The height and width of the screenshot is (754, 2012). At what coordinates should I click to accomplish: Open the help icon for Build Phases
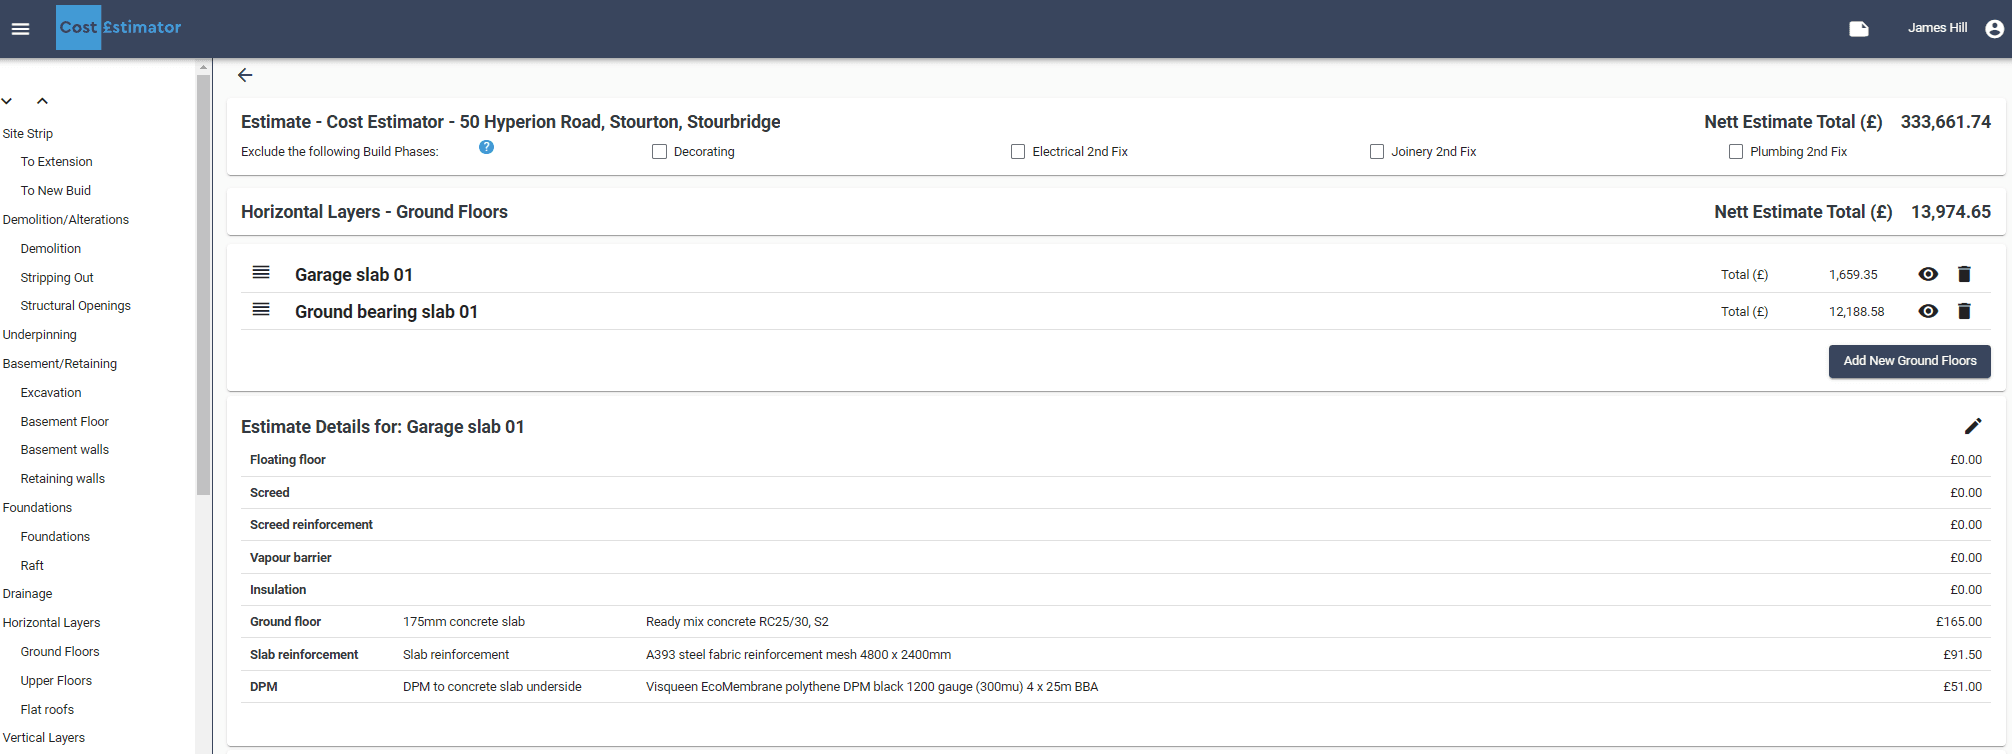point(486,148)
